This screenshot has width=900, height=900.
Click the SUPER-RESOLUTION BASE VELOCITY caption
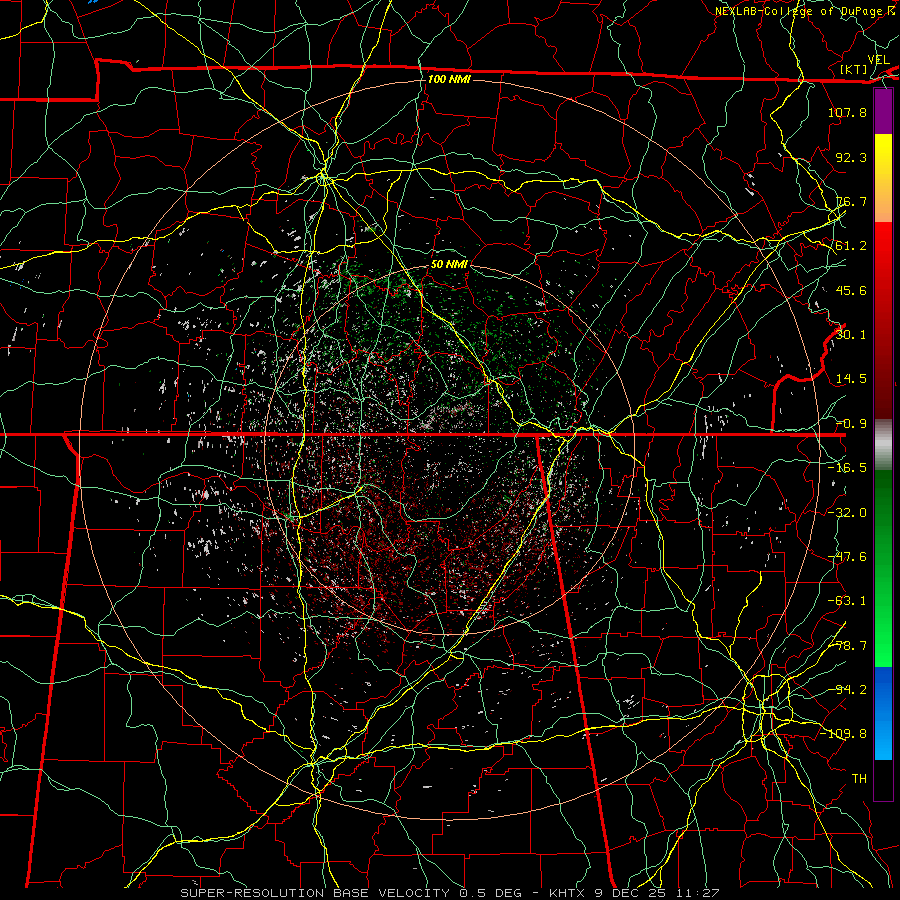(x=315, y=893)
